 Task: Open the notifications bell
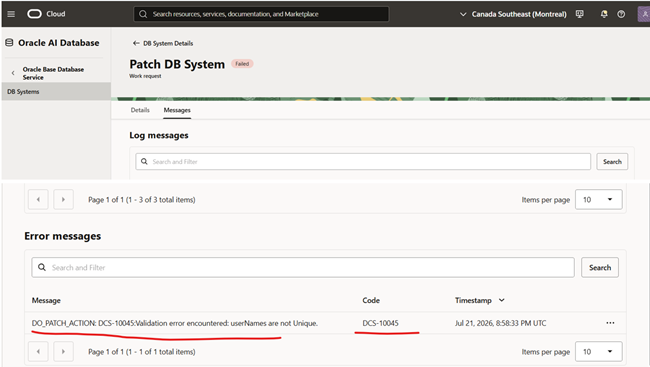point(604,14)
